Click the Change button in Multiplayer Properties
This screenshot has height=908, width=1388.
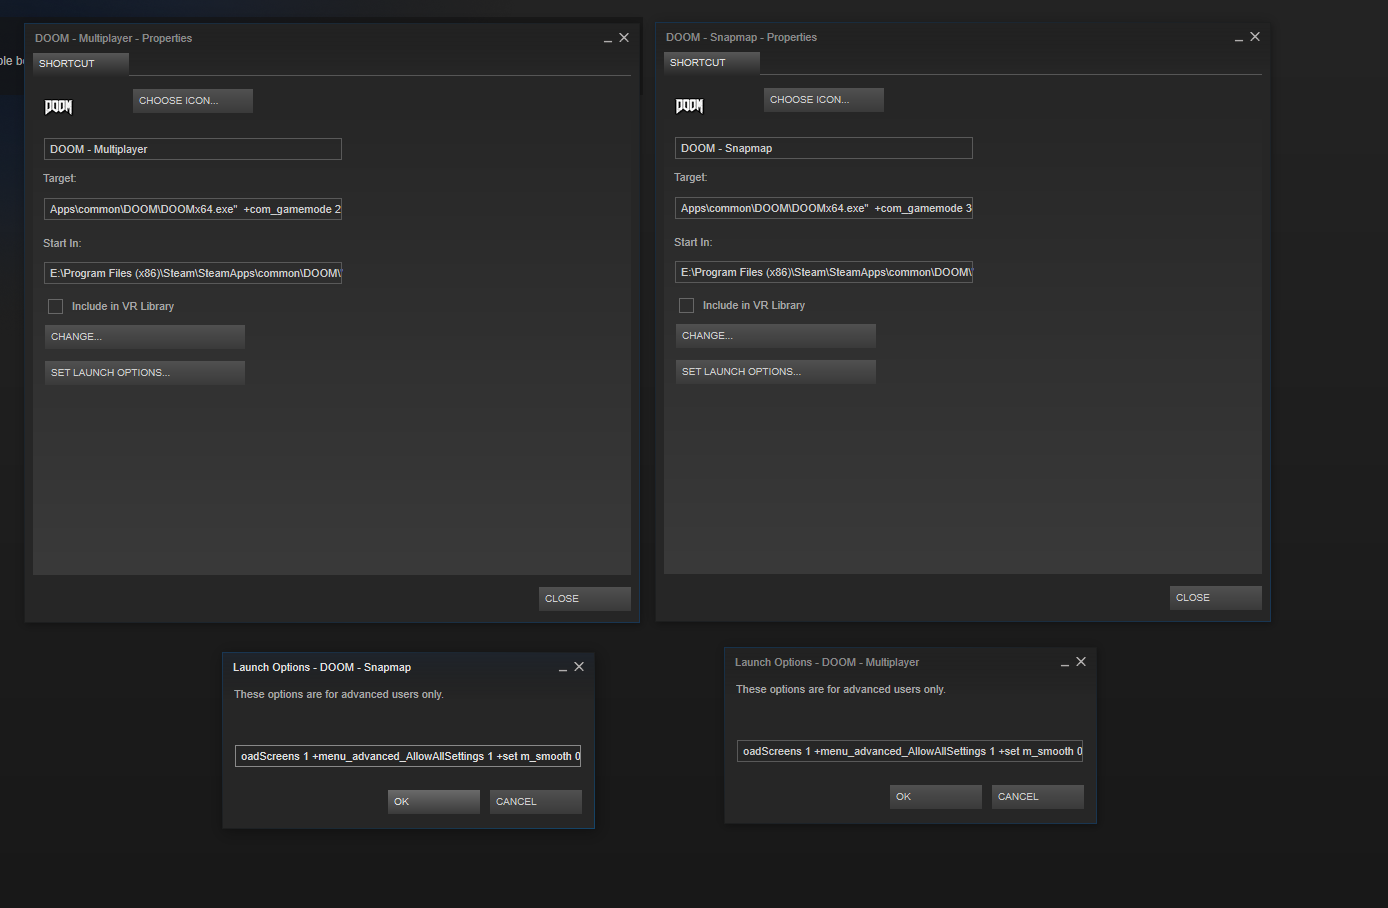click(145, 337)
